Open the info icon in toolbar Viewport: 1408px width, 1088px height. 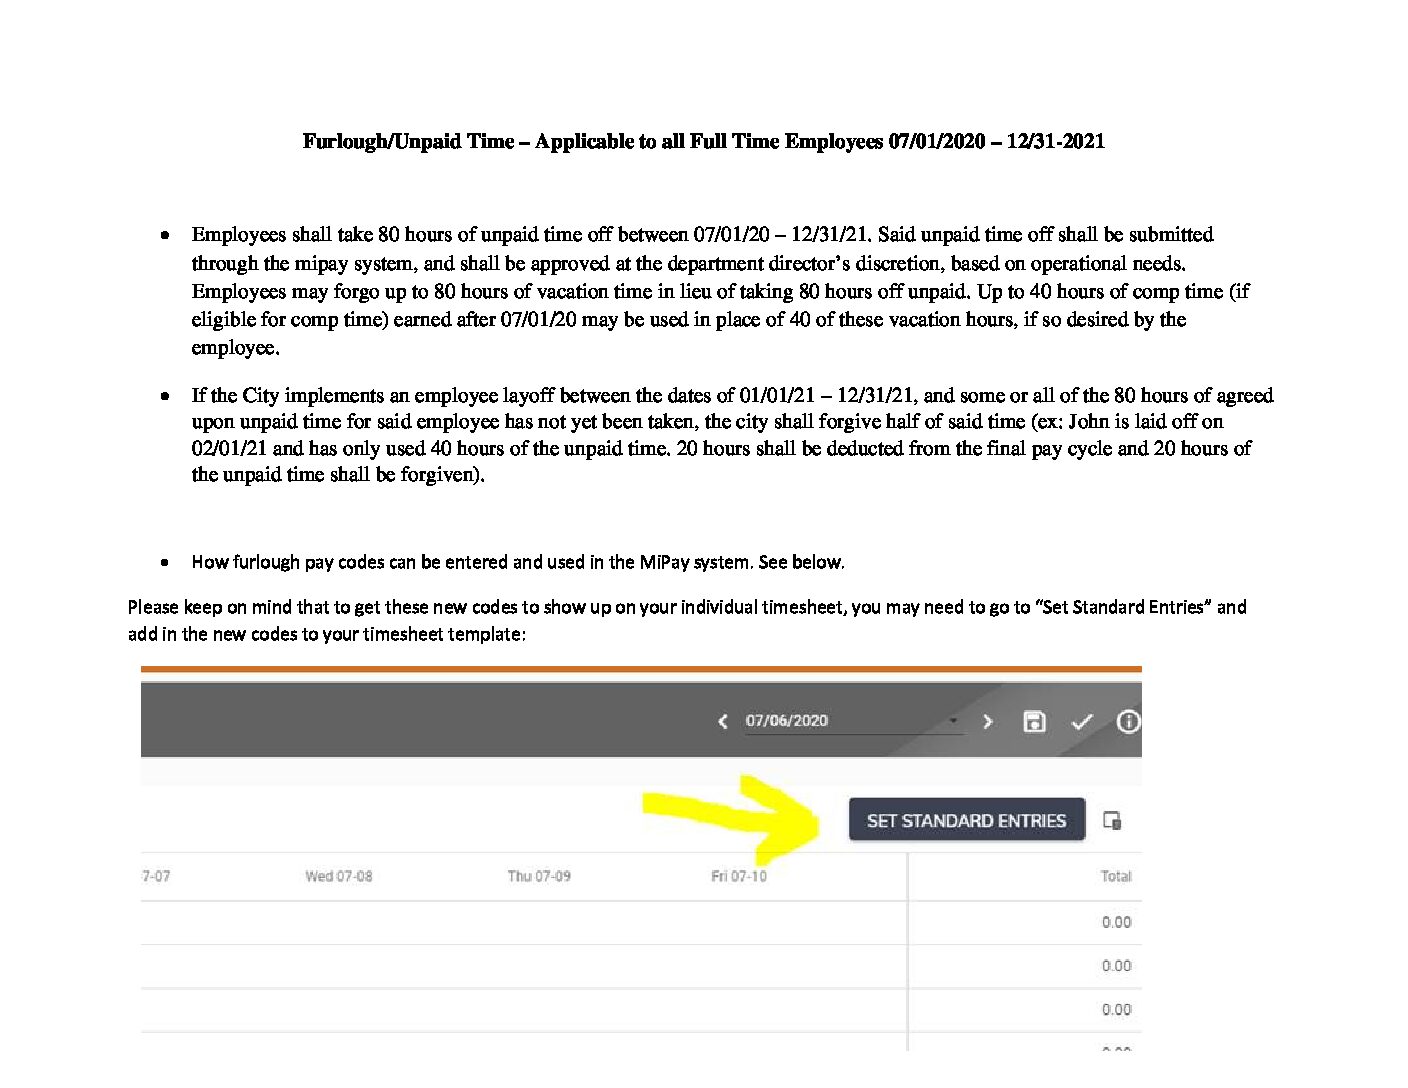[x=1128, y=721]
